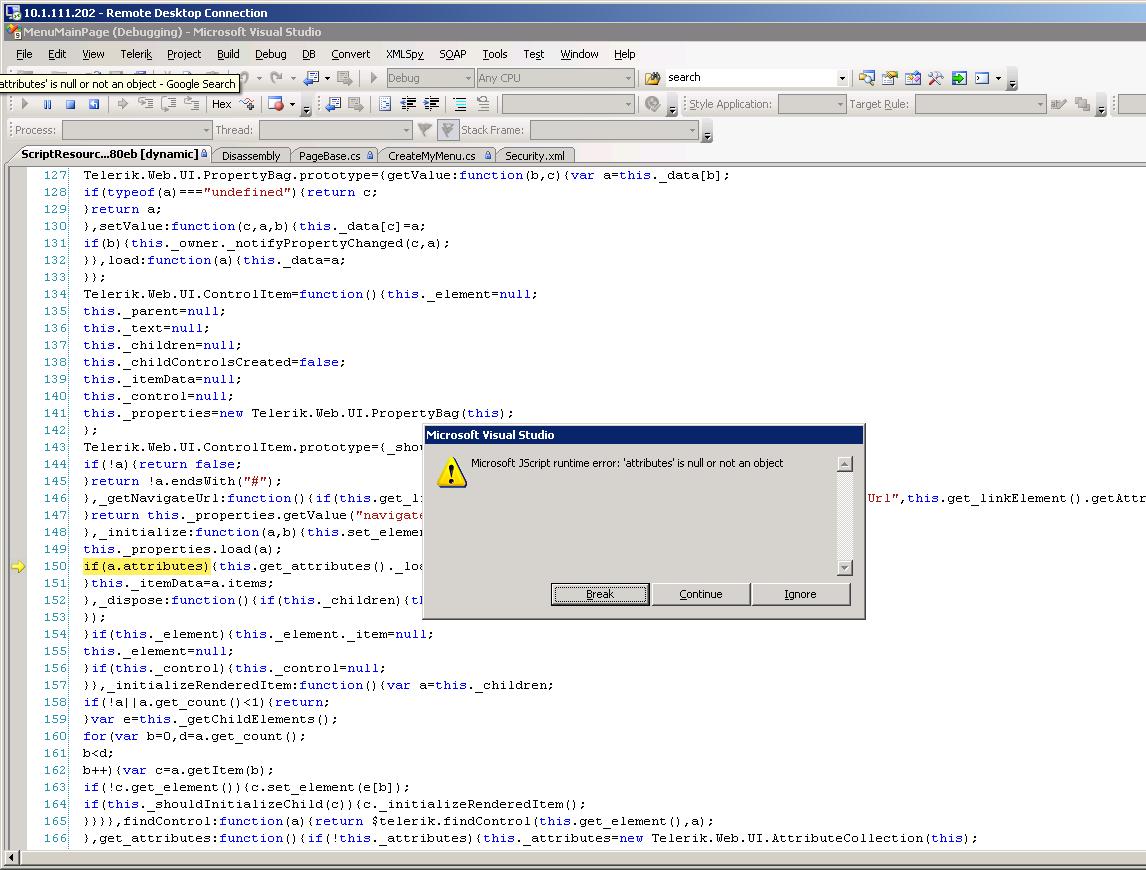1146x870 pixels.
Task: Click the Step Out icon
Action: [x=191, y=105]
